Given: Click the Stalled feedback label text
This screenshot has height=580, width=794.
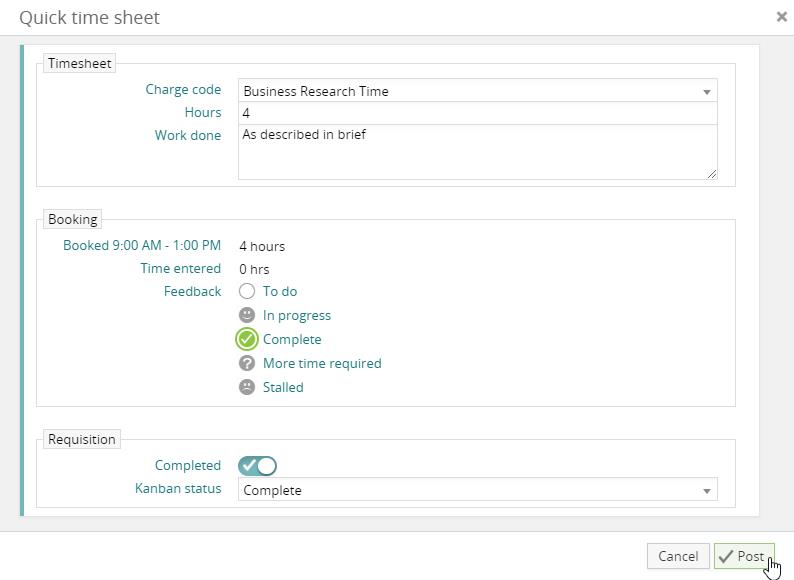Looking at the screenshot, I should click(x=283, y=387).
